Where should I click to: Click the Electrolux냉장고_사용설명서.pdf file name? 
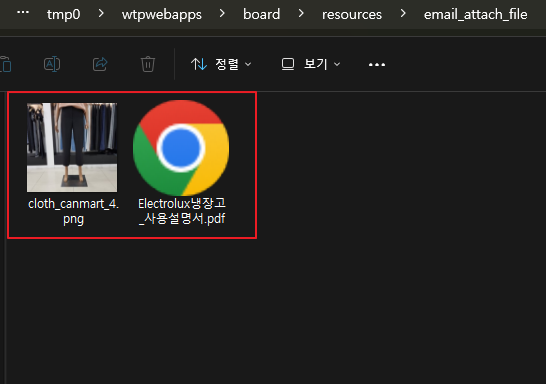point(182,211)
